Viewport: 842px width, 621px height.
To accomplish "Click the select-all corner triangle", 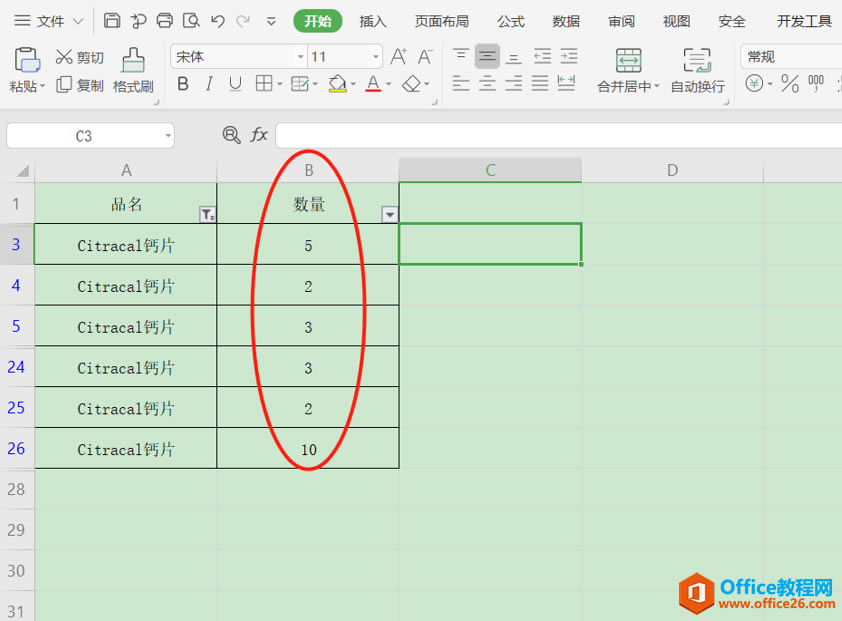I will click(23, 171).
